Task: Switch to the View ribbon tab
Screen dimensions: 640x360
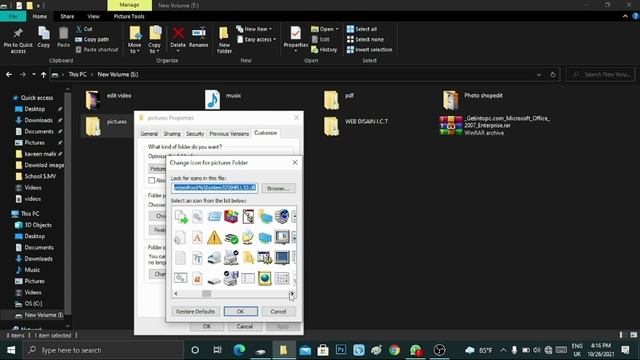Action: (93, 16)
